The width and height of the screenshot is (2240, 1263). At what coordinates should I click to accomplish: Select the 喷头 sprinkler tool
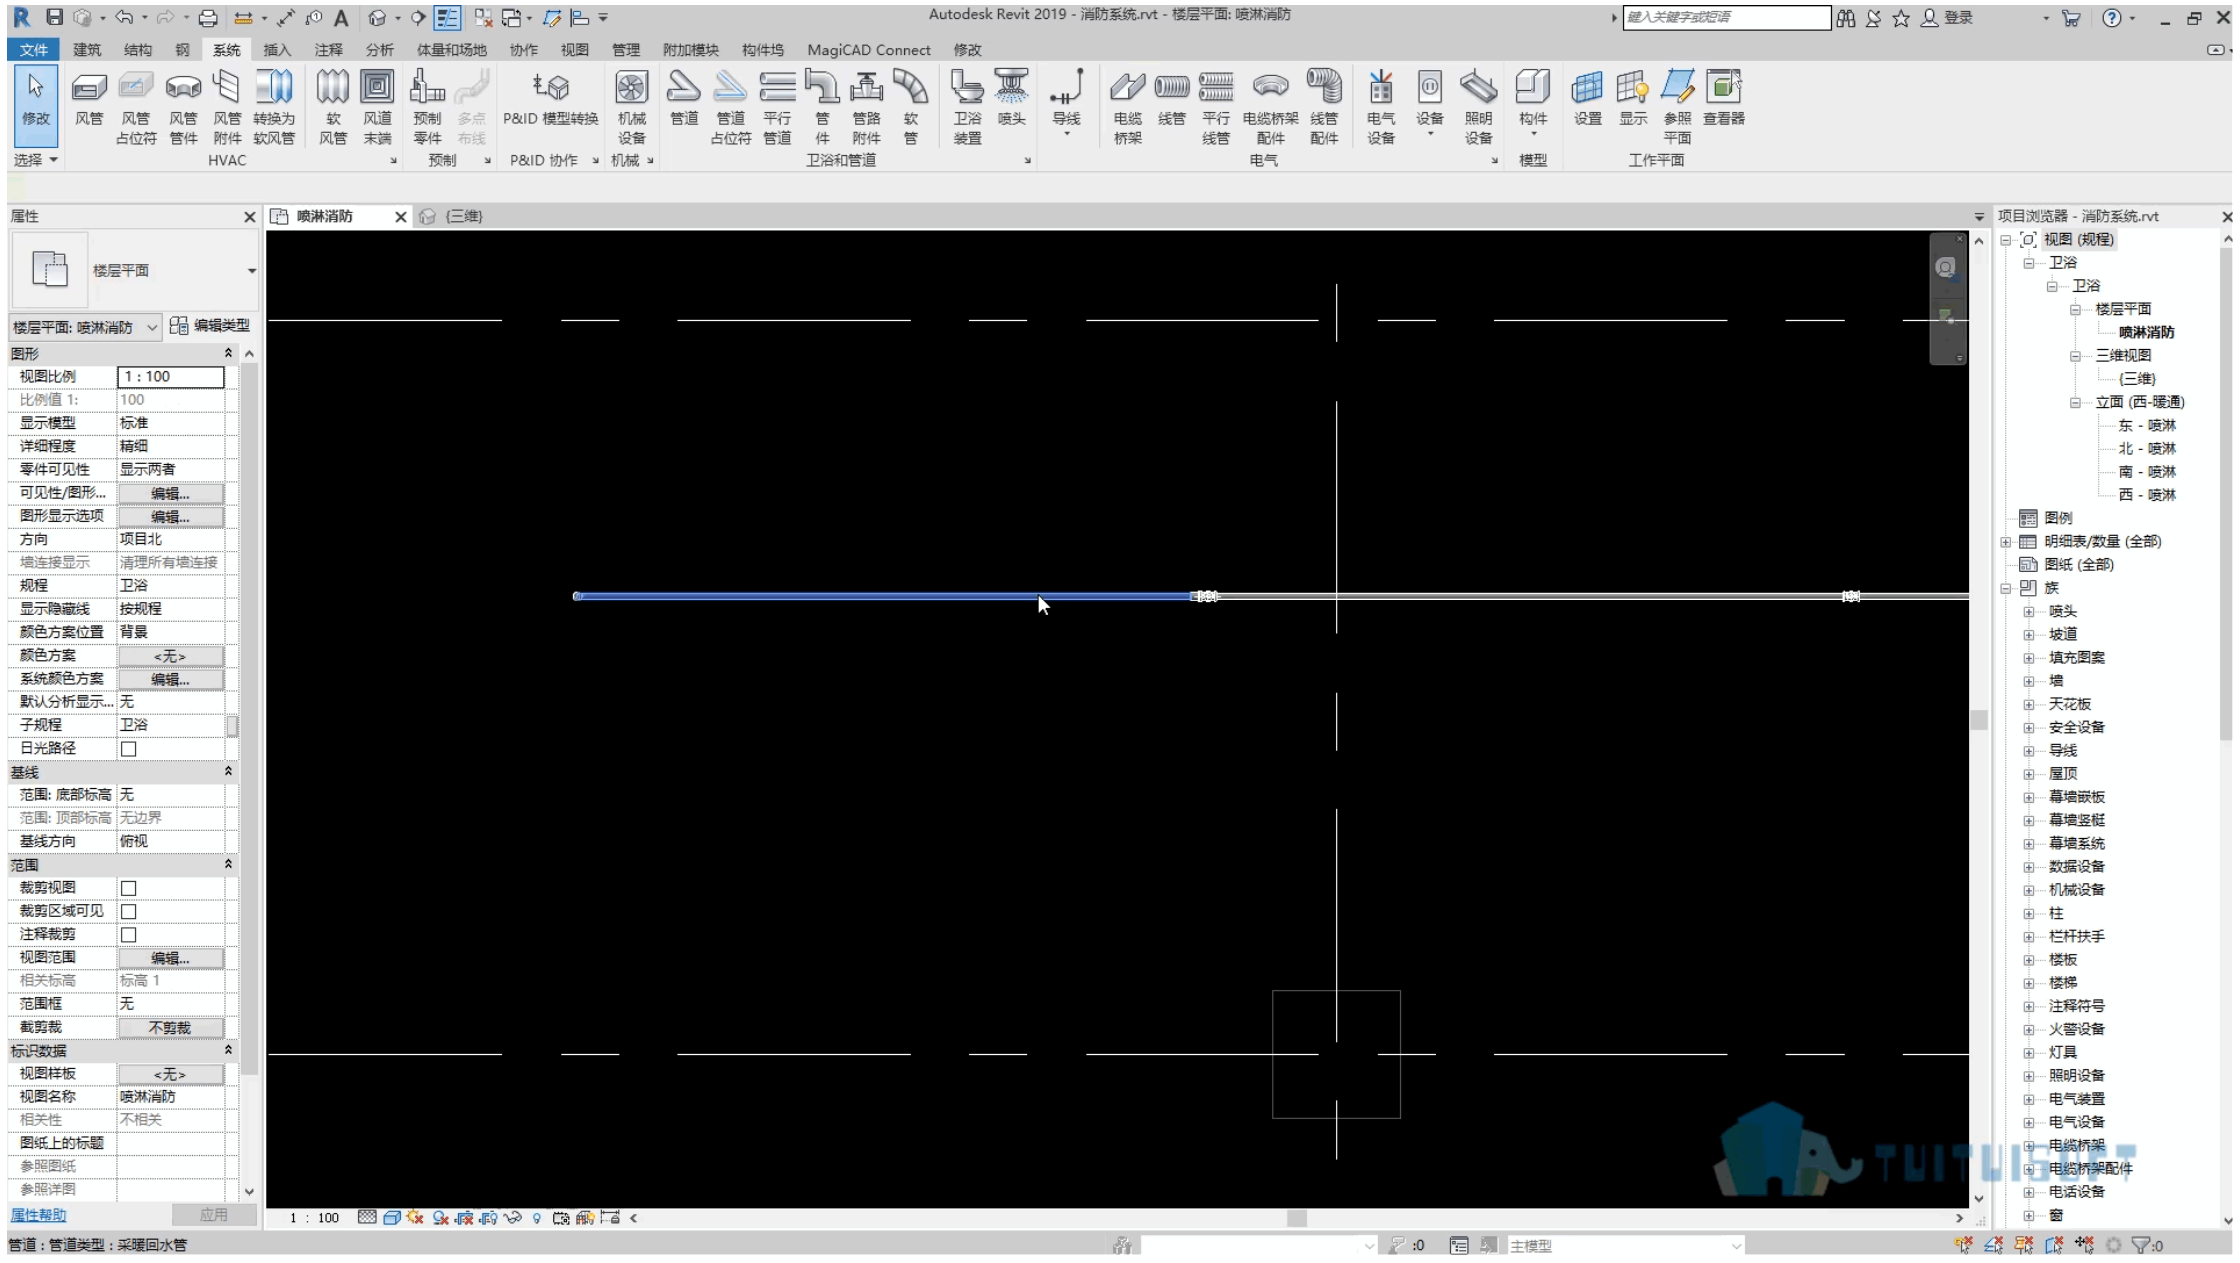pos(1011,98)
